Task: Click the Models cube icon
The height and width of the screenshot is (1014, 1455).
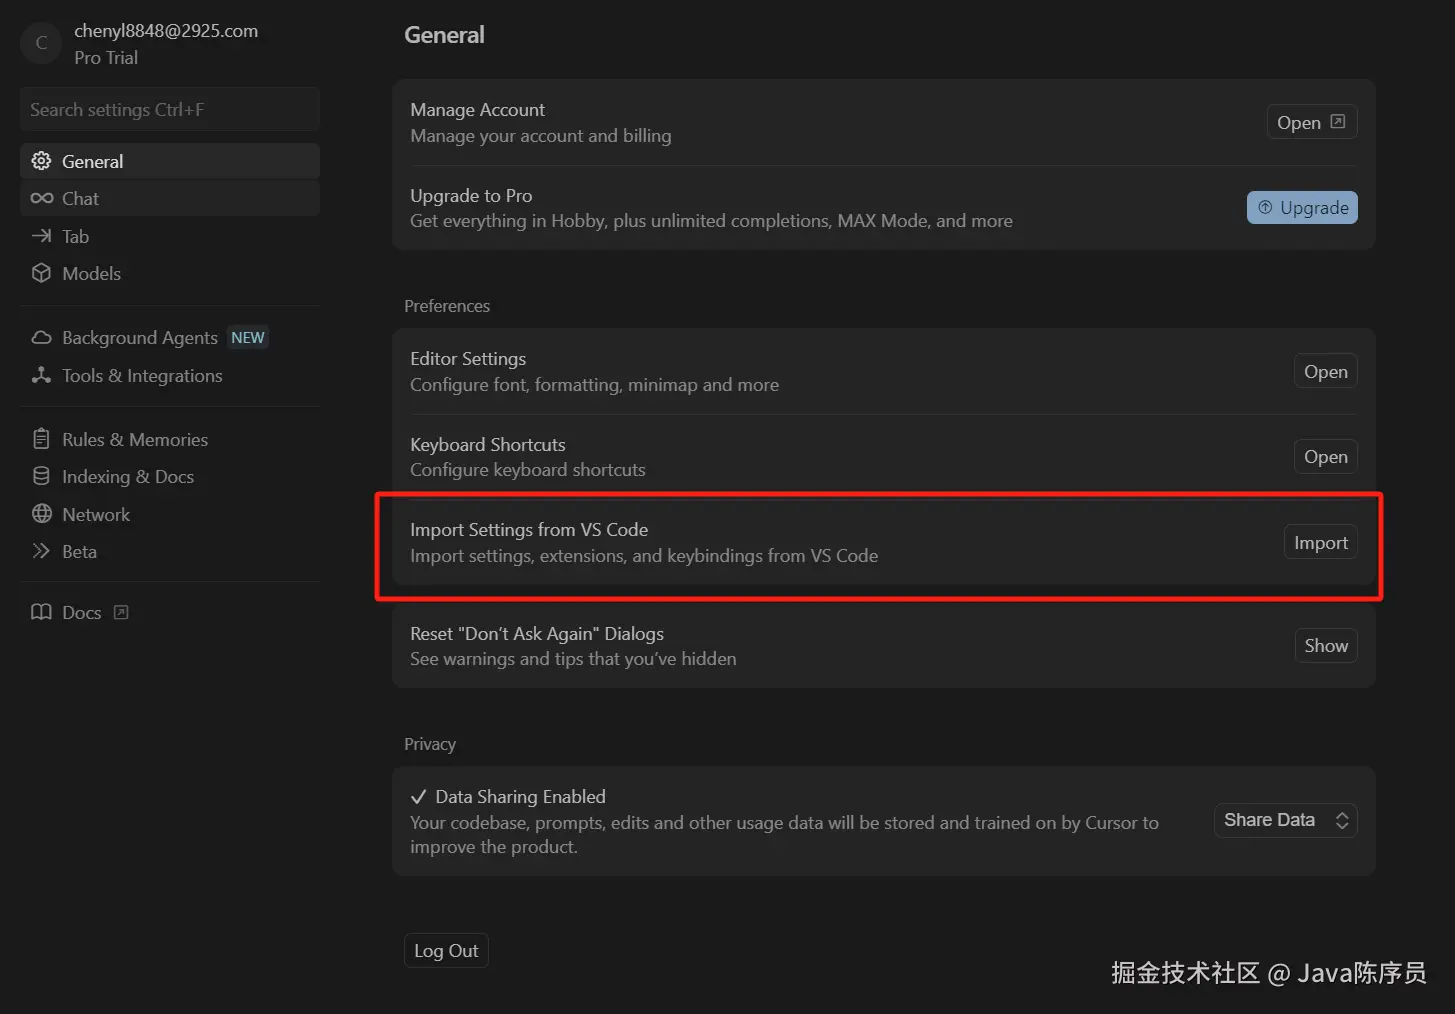Action: 41,273
